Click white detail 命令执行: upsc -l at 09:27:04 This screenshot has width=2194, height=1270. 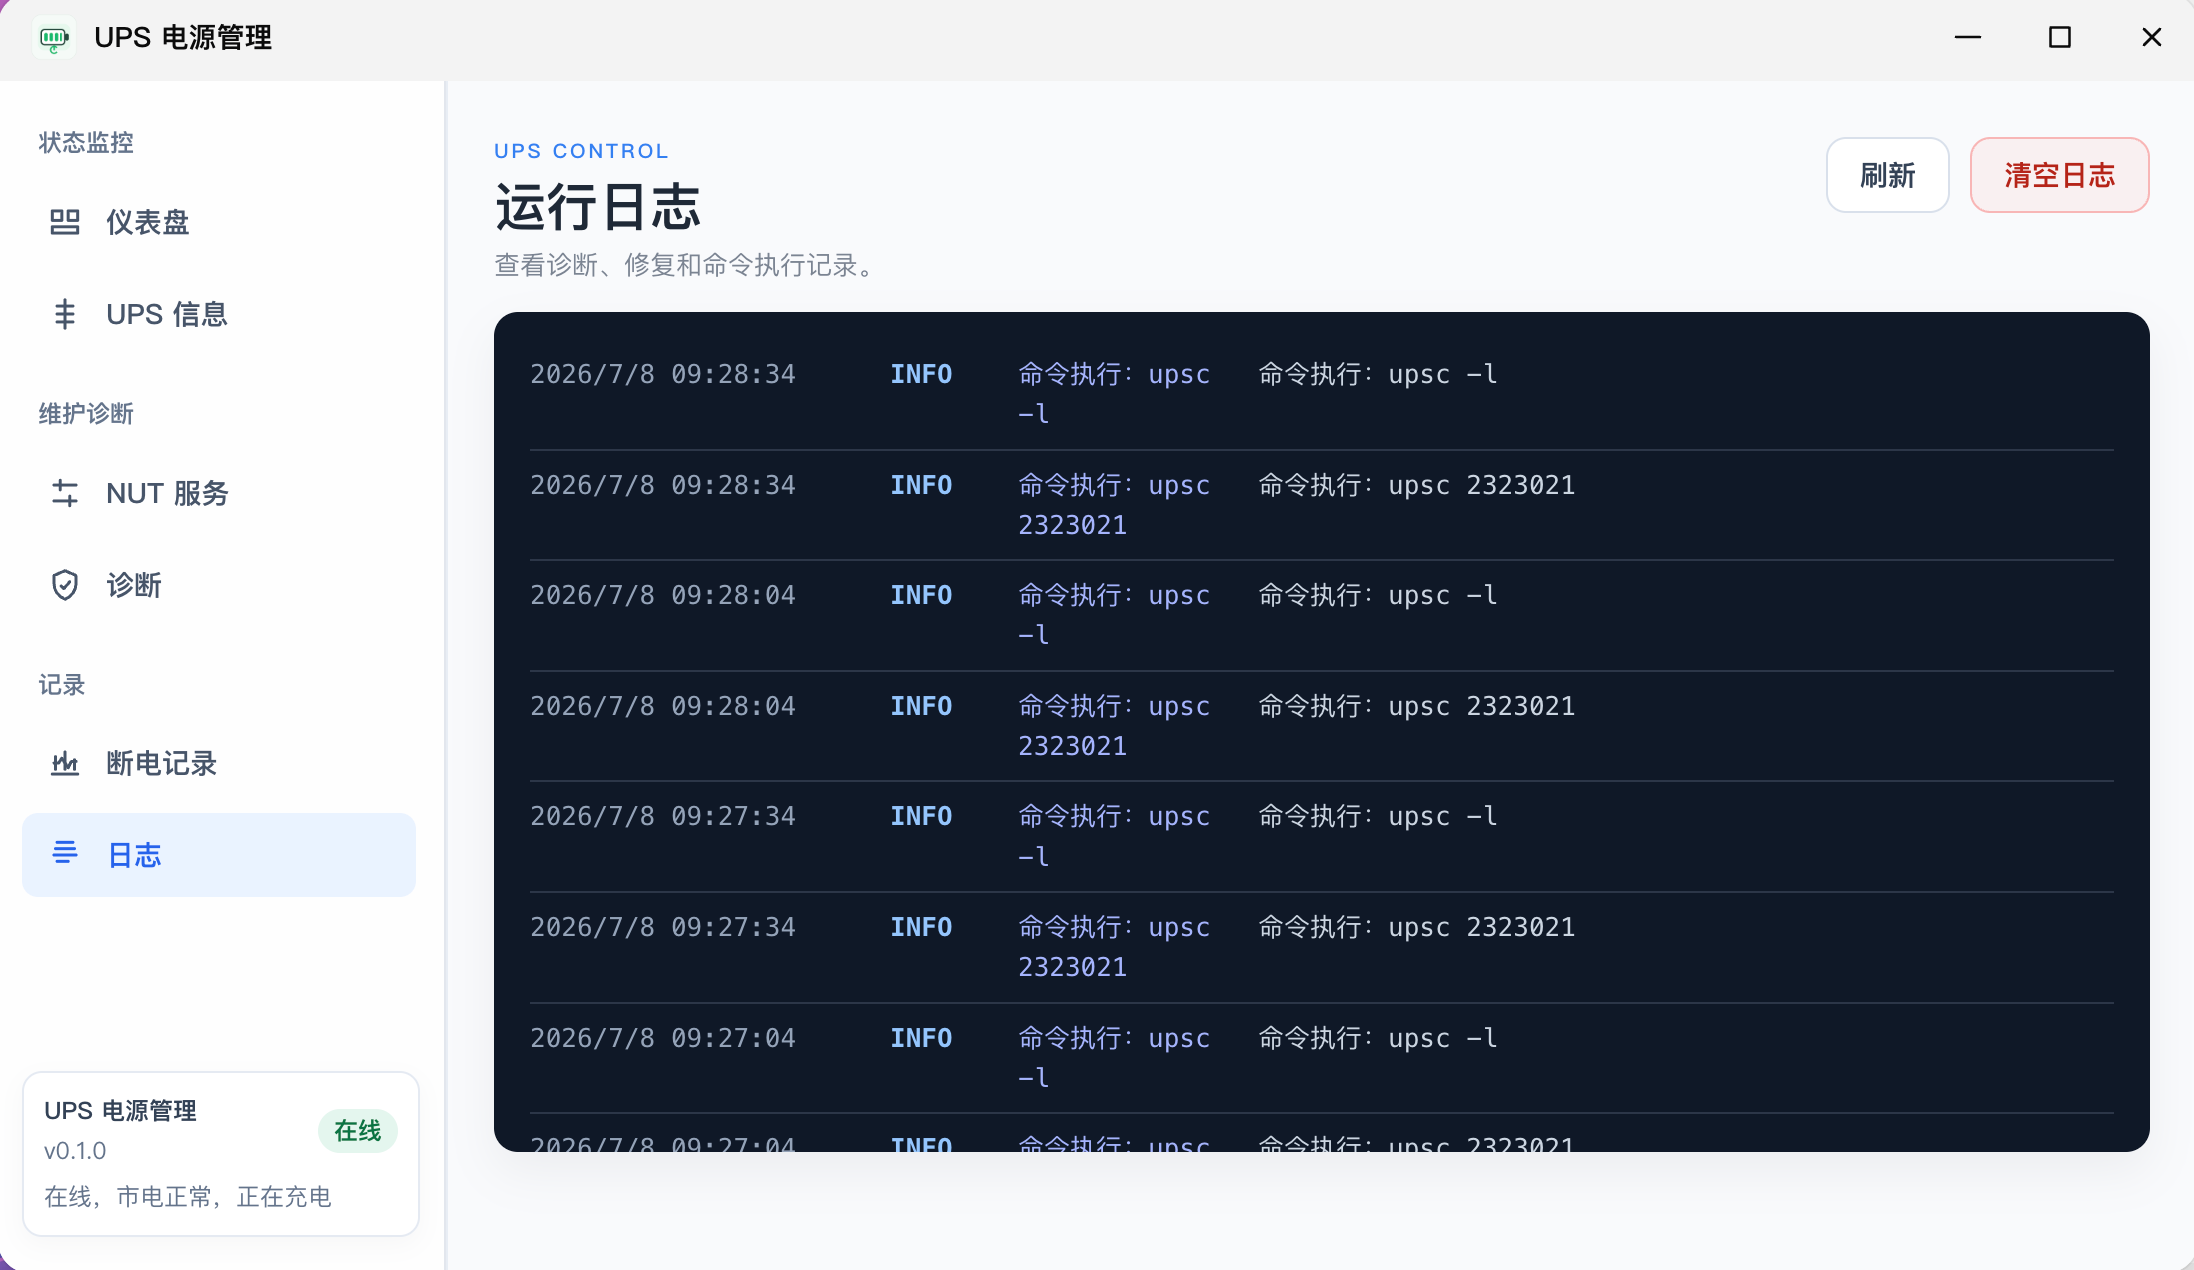pos(1378,1038)
